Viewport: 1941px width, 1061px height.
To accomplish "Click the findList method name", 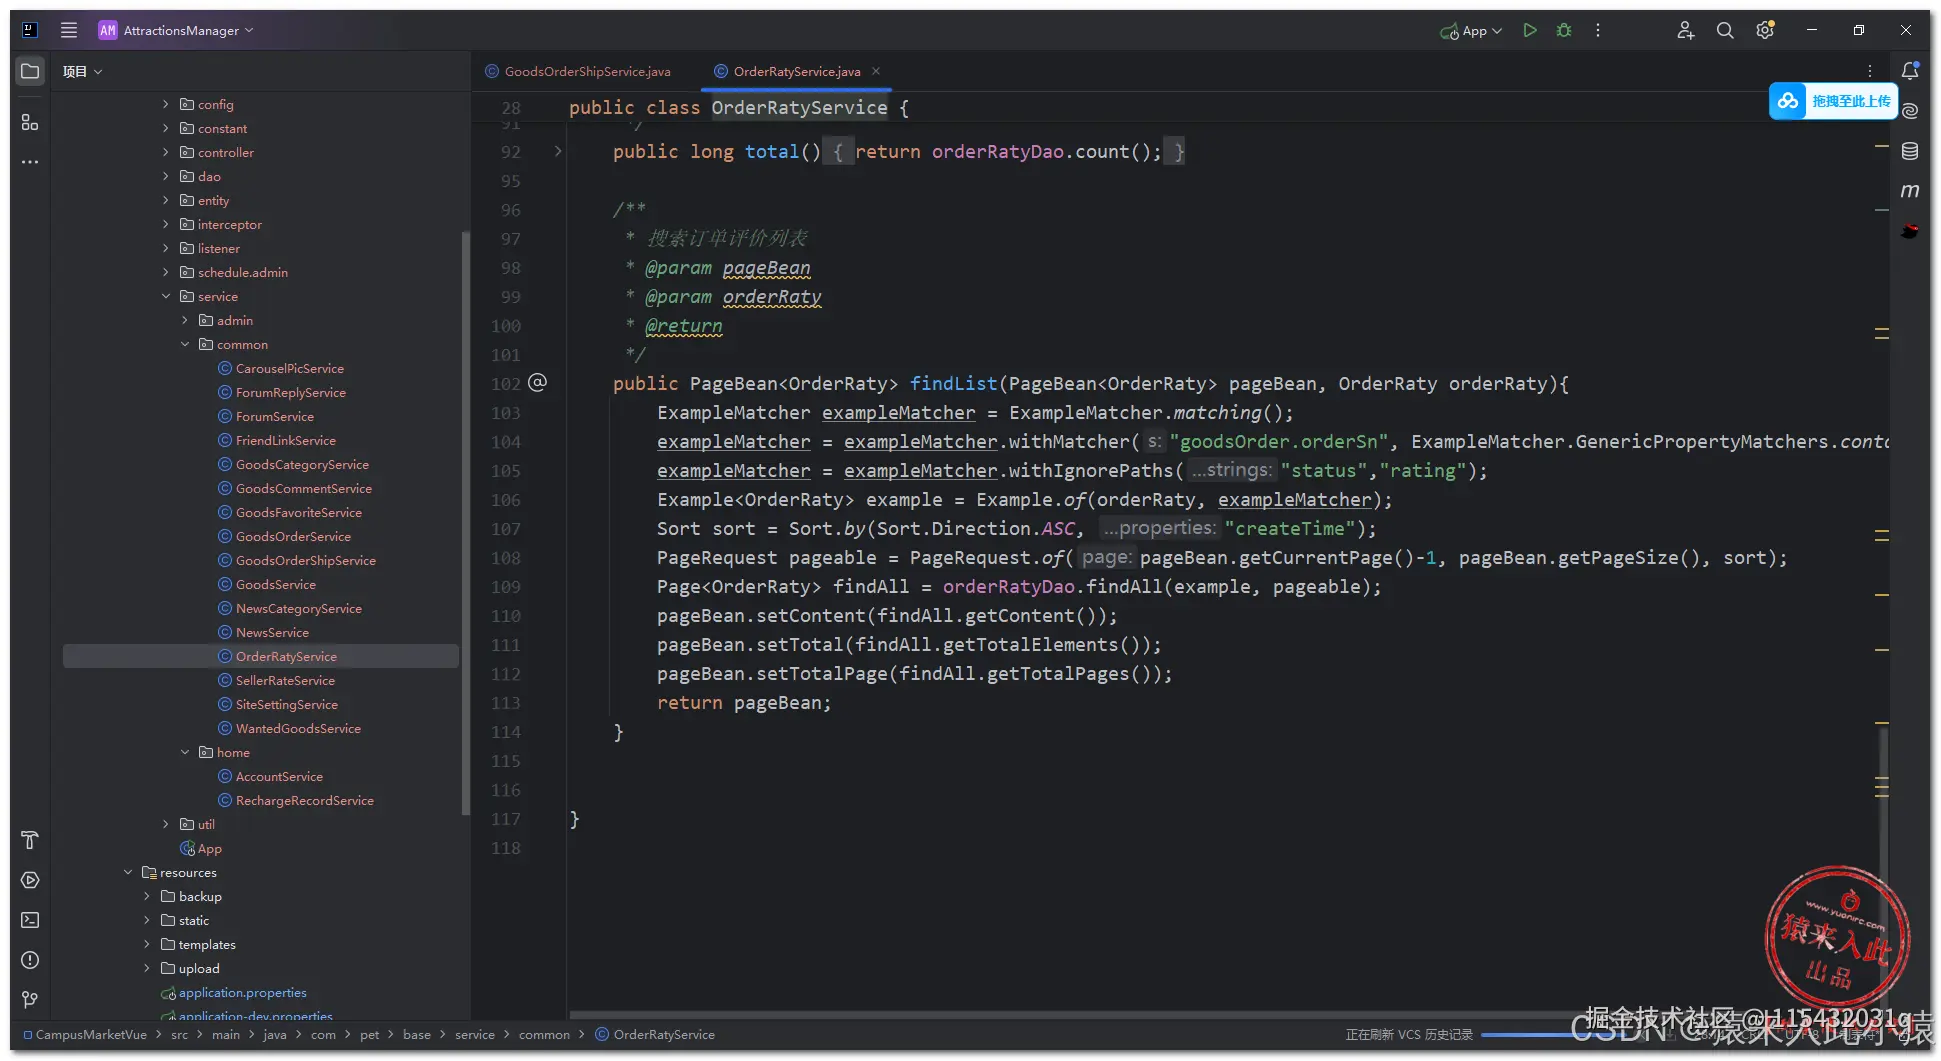I will [x=953, y=383].
